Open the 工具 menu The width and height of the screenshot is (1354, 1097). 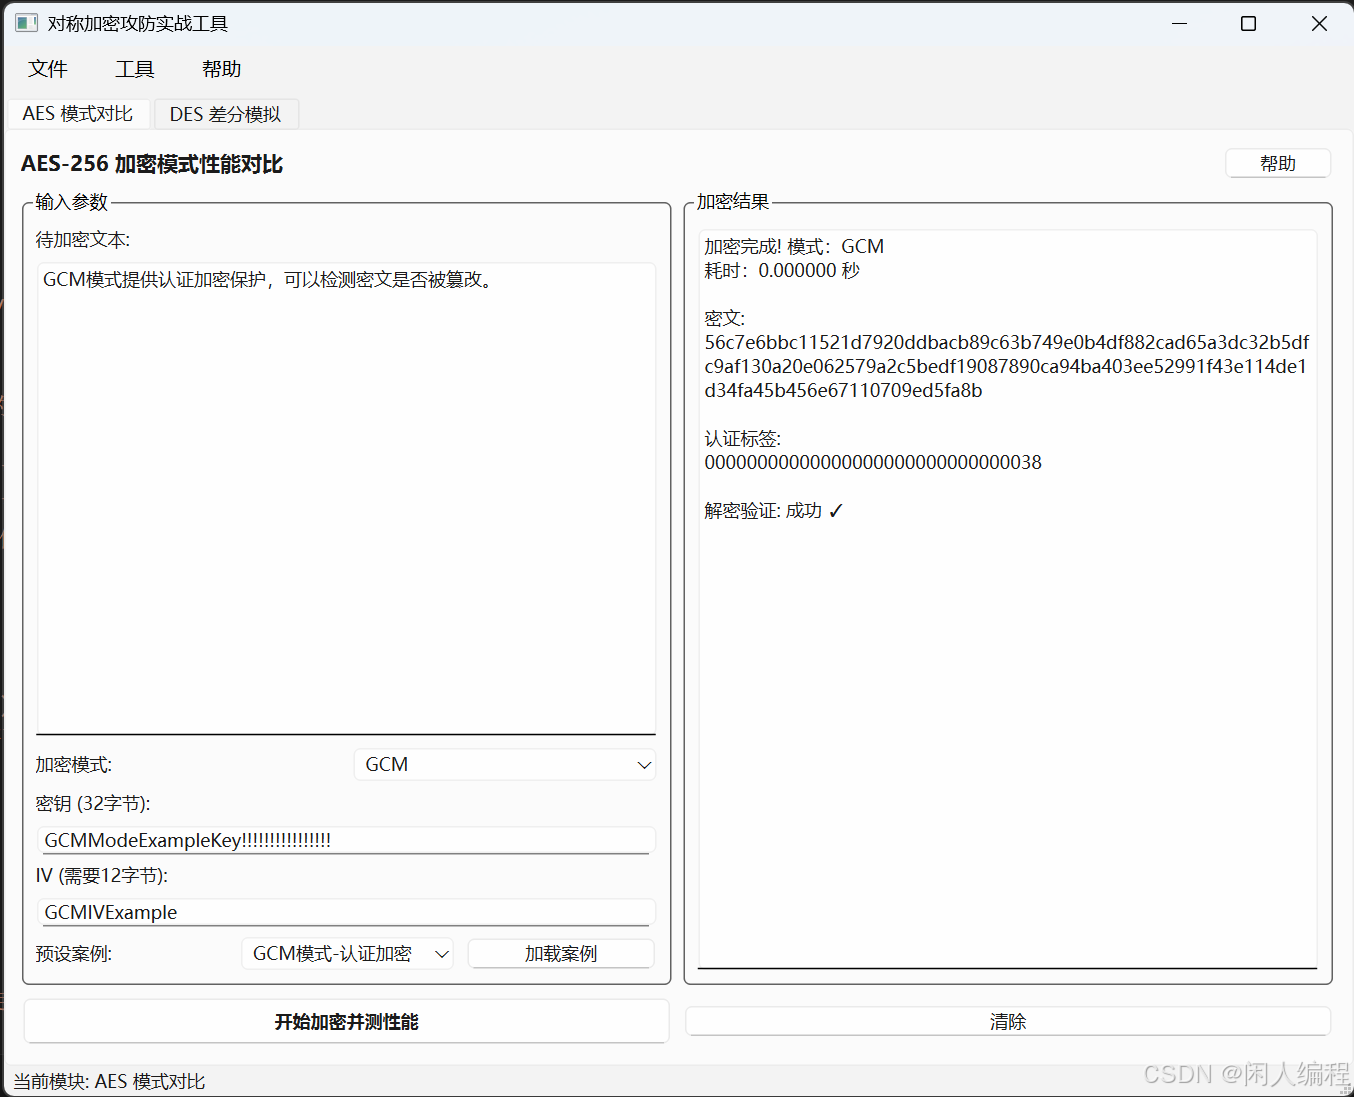134,68
